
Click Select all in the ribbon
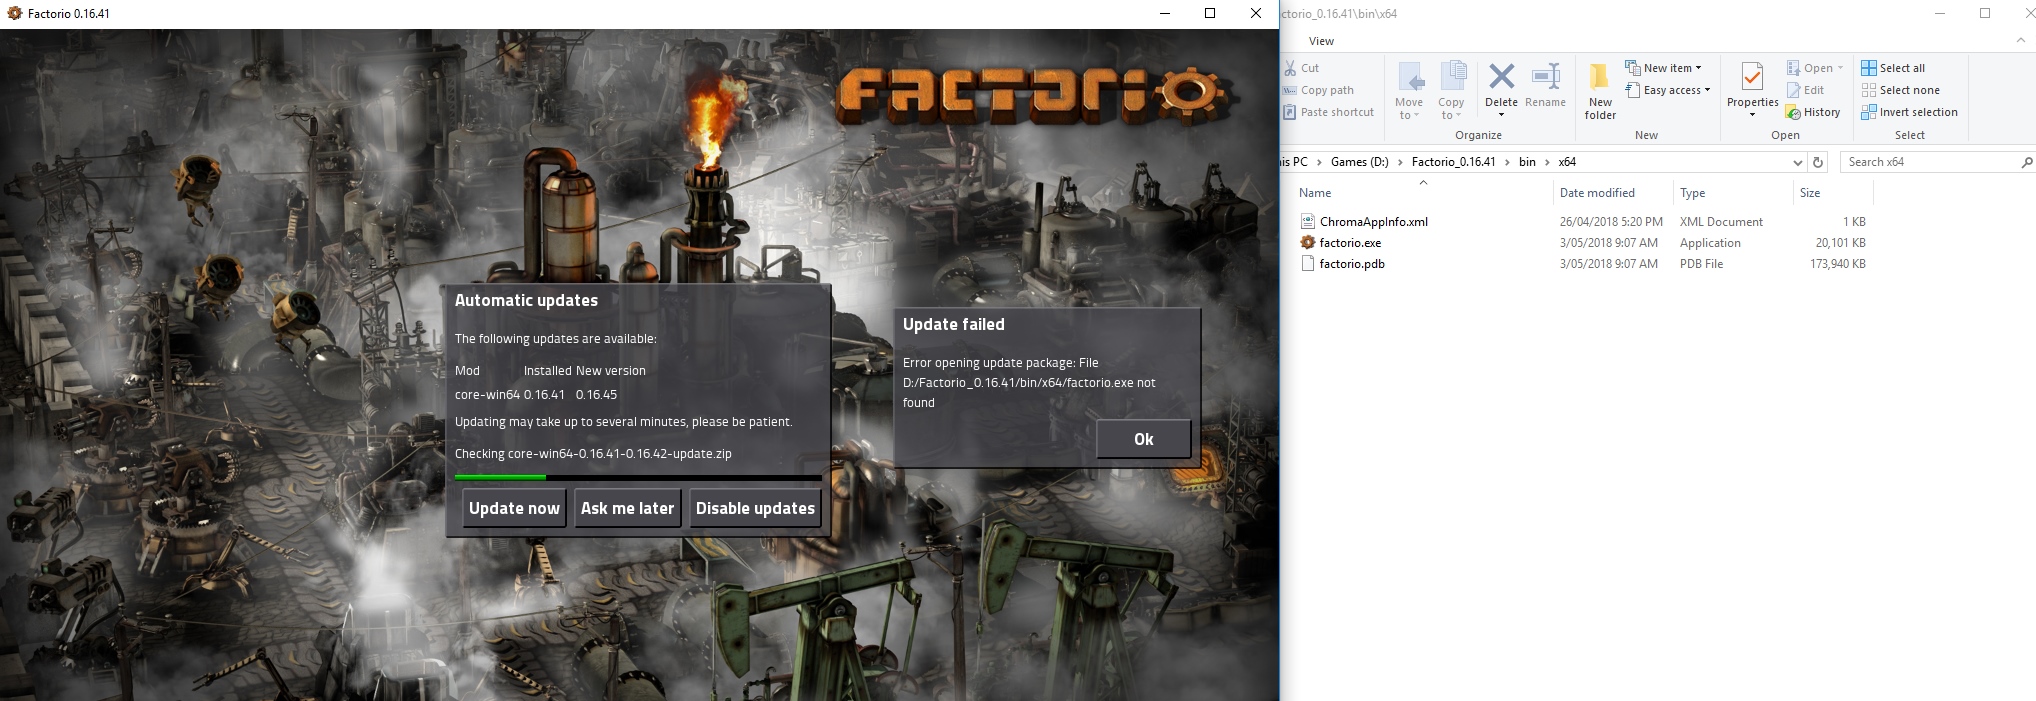point(1893,68)
